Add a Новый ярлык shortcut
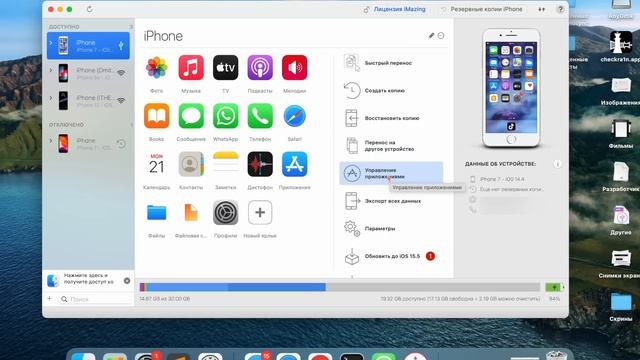Screen dimensions: 640x360 [260, 213]
